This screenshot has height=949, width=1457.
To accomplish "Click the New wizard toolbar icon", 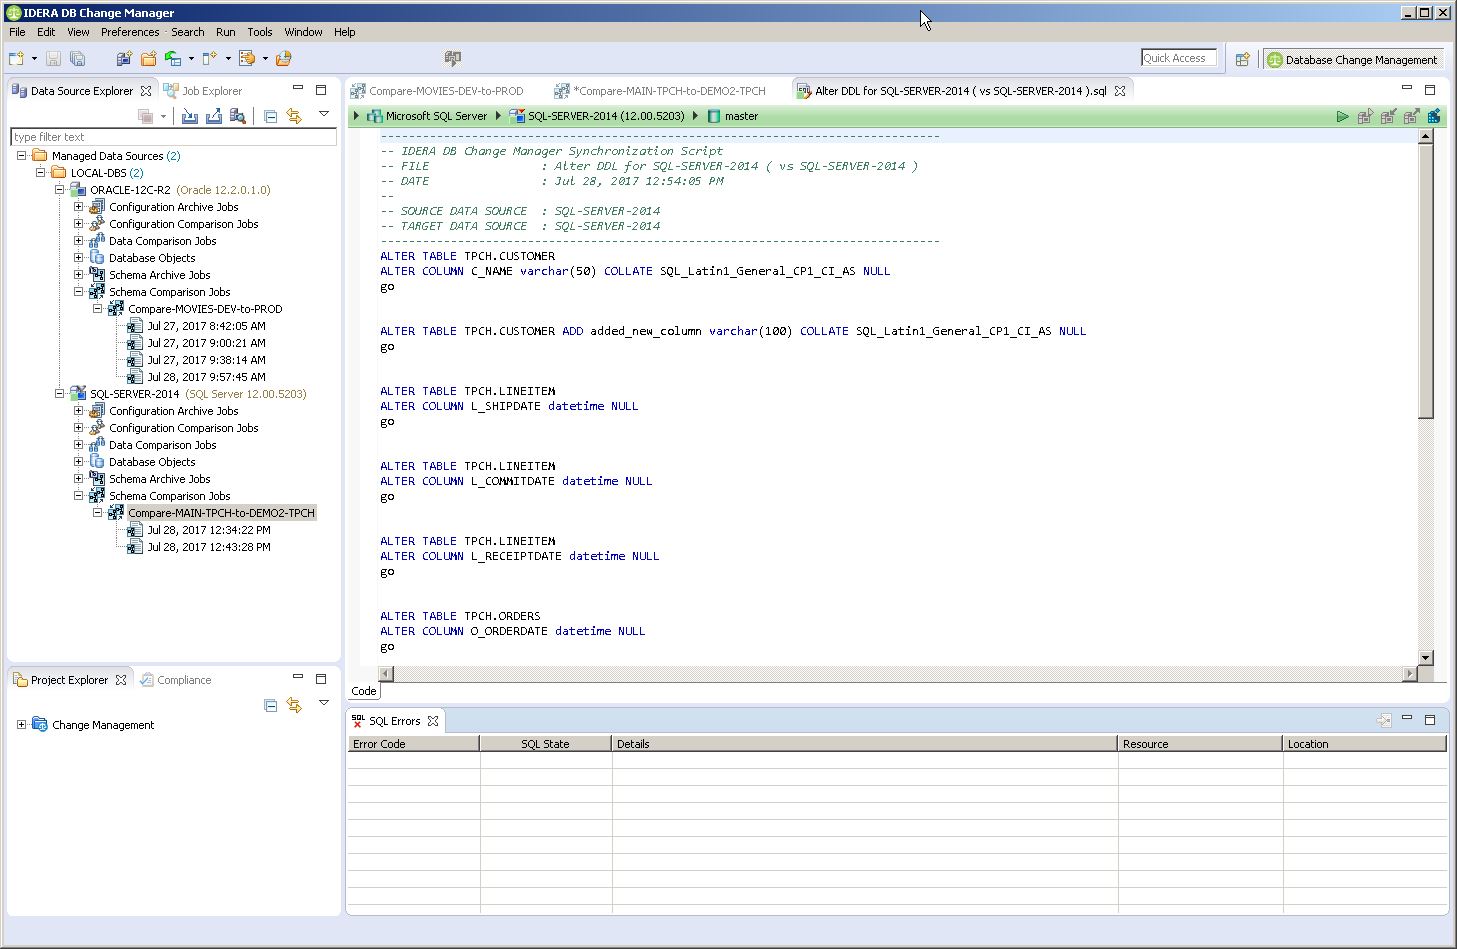I will [x=16, y=59].
